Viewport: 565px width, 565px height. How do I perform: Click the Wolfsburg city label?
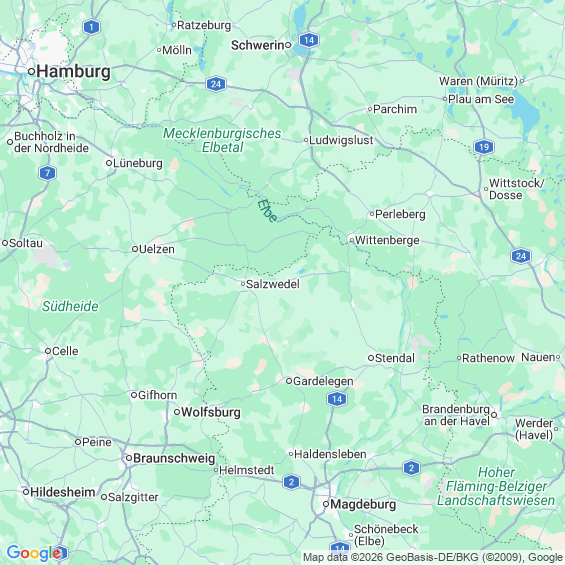click(x=211, y=412)
